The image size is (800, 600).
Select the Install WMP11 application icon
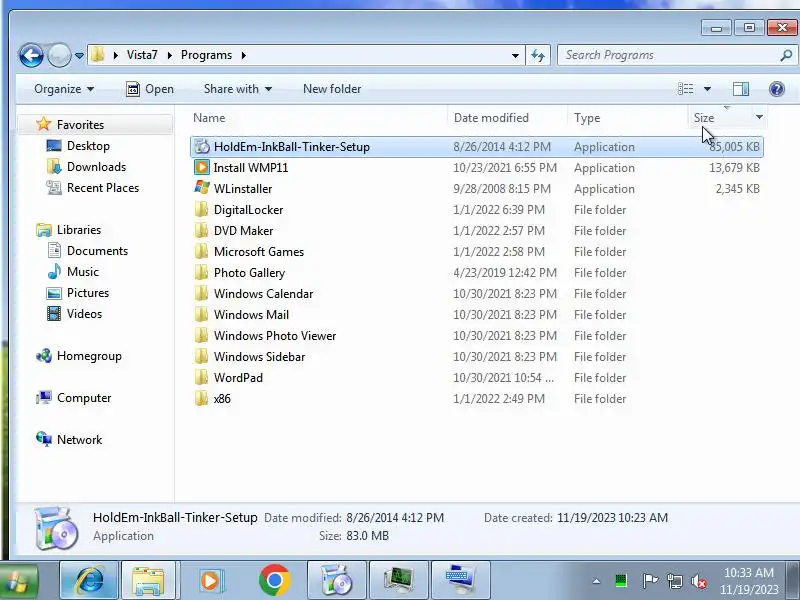click(x=202, y=168)
